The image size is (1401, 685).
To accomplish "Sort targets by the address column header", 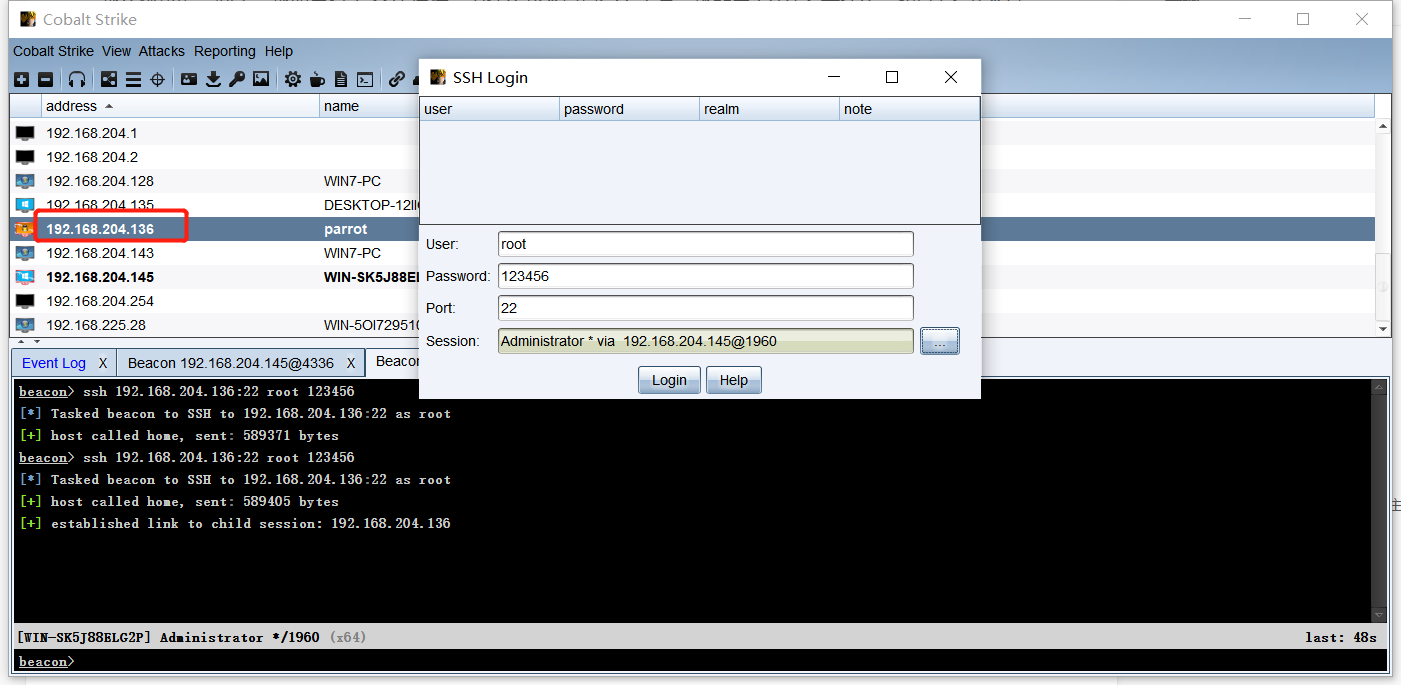I will click(x=180, y=106).
